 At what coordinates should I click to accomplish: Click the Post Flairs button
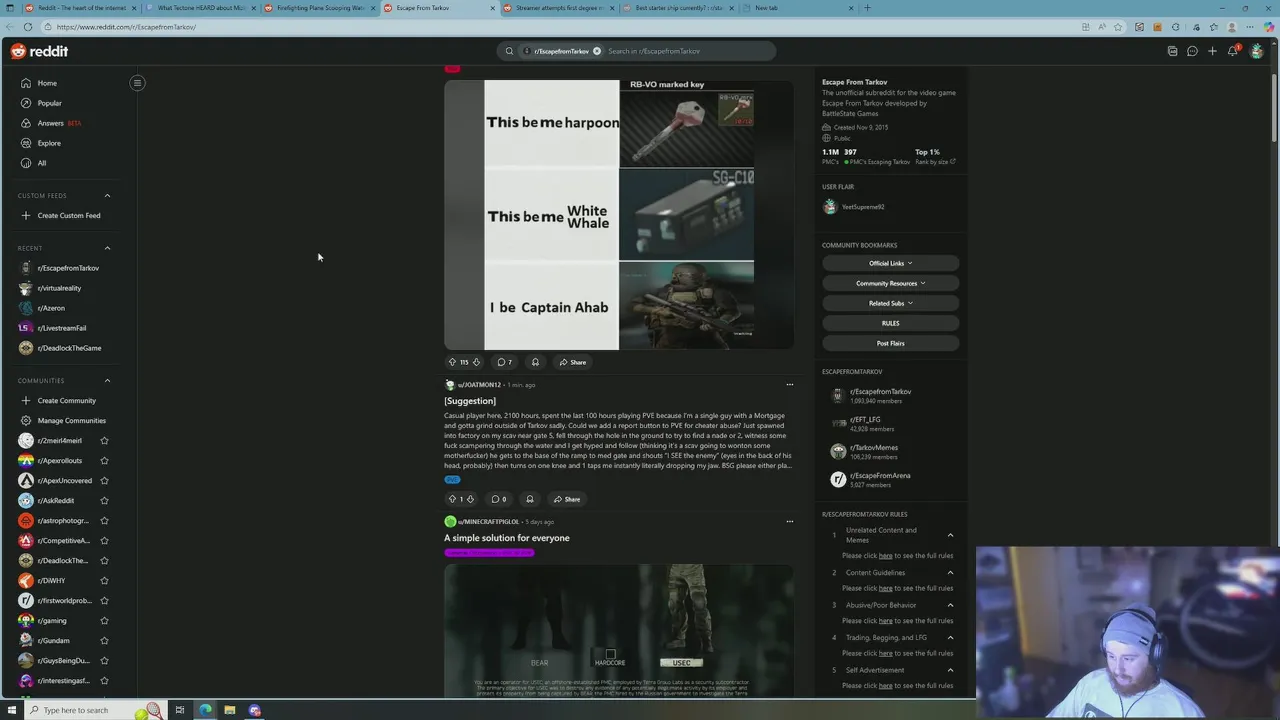[x=890, y=343]
